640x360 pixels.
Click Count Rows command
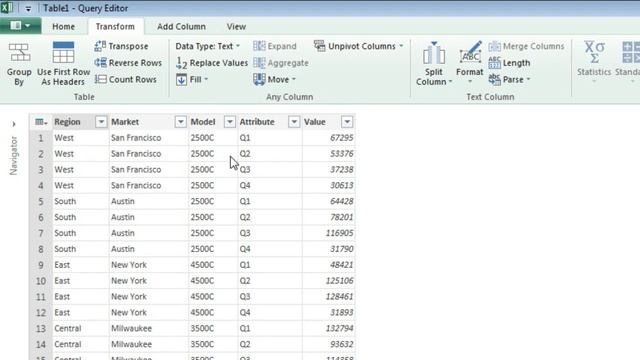pyautogui.click(x=126, y=79)
